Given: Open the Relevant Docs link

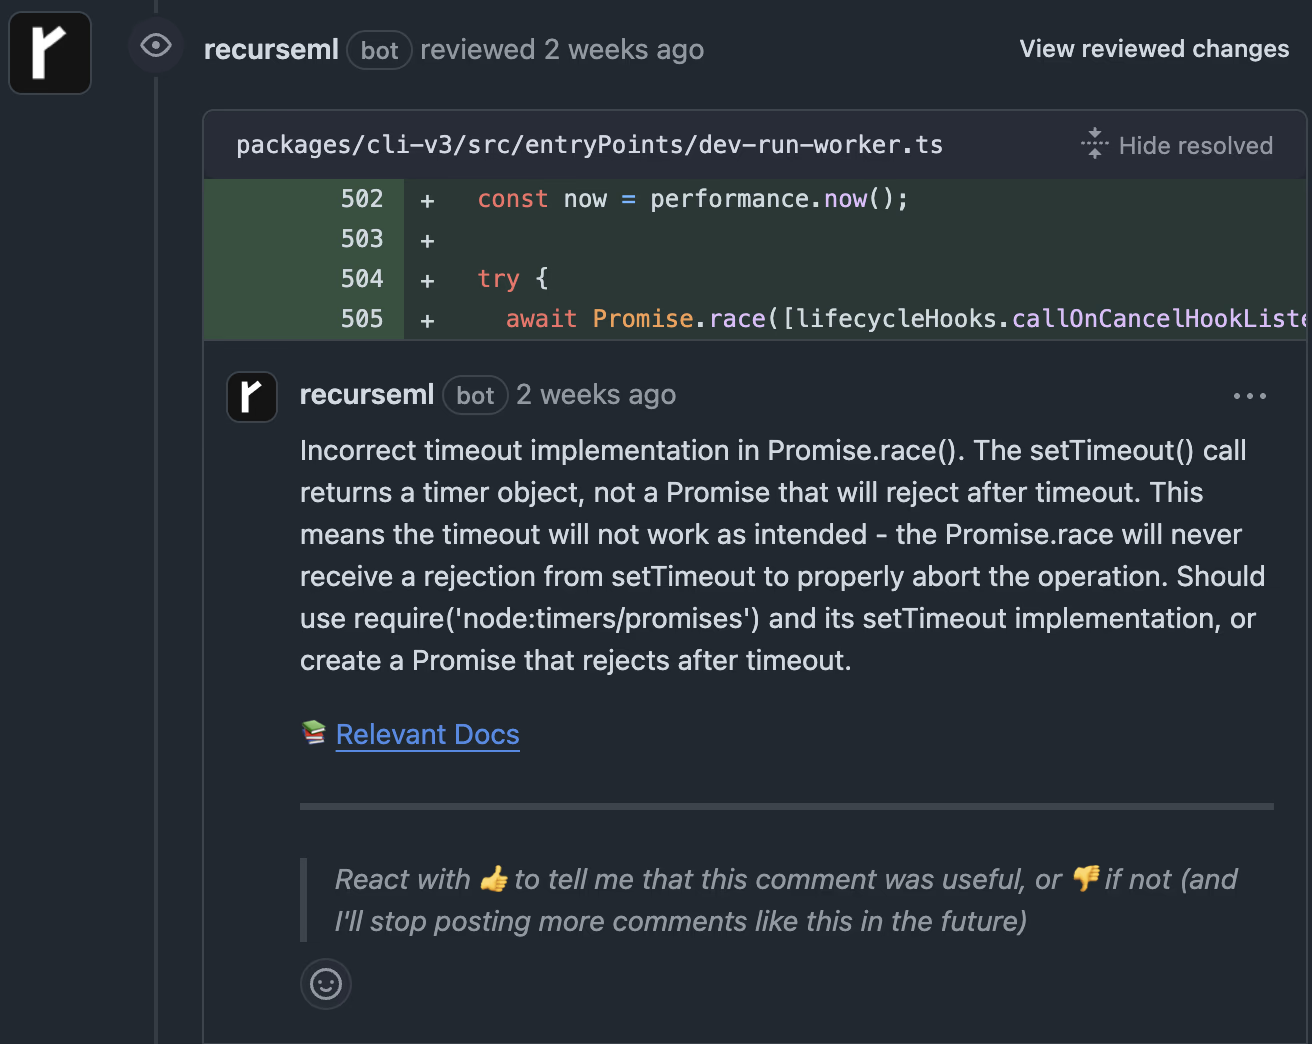Looking at the screenshot, I should point(427,734).
